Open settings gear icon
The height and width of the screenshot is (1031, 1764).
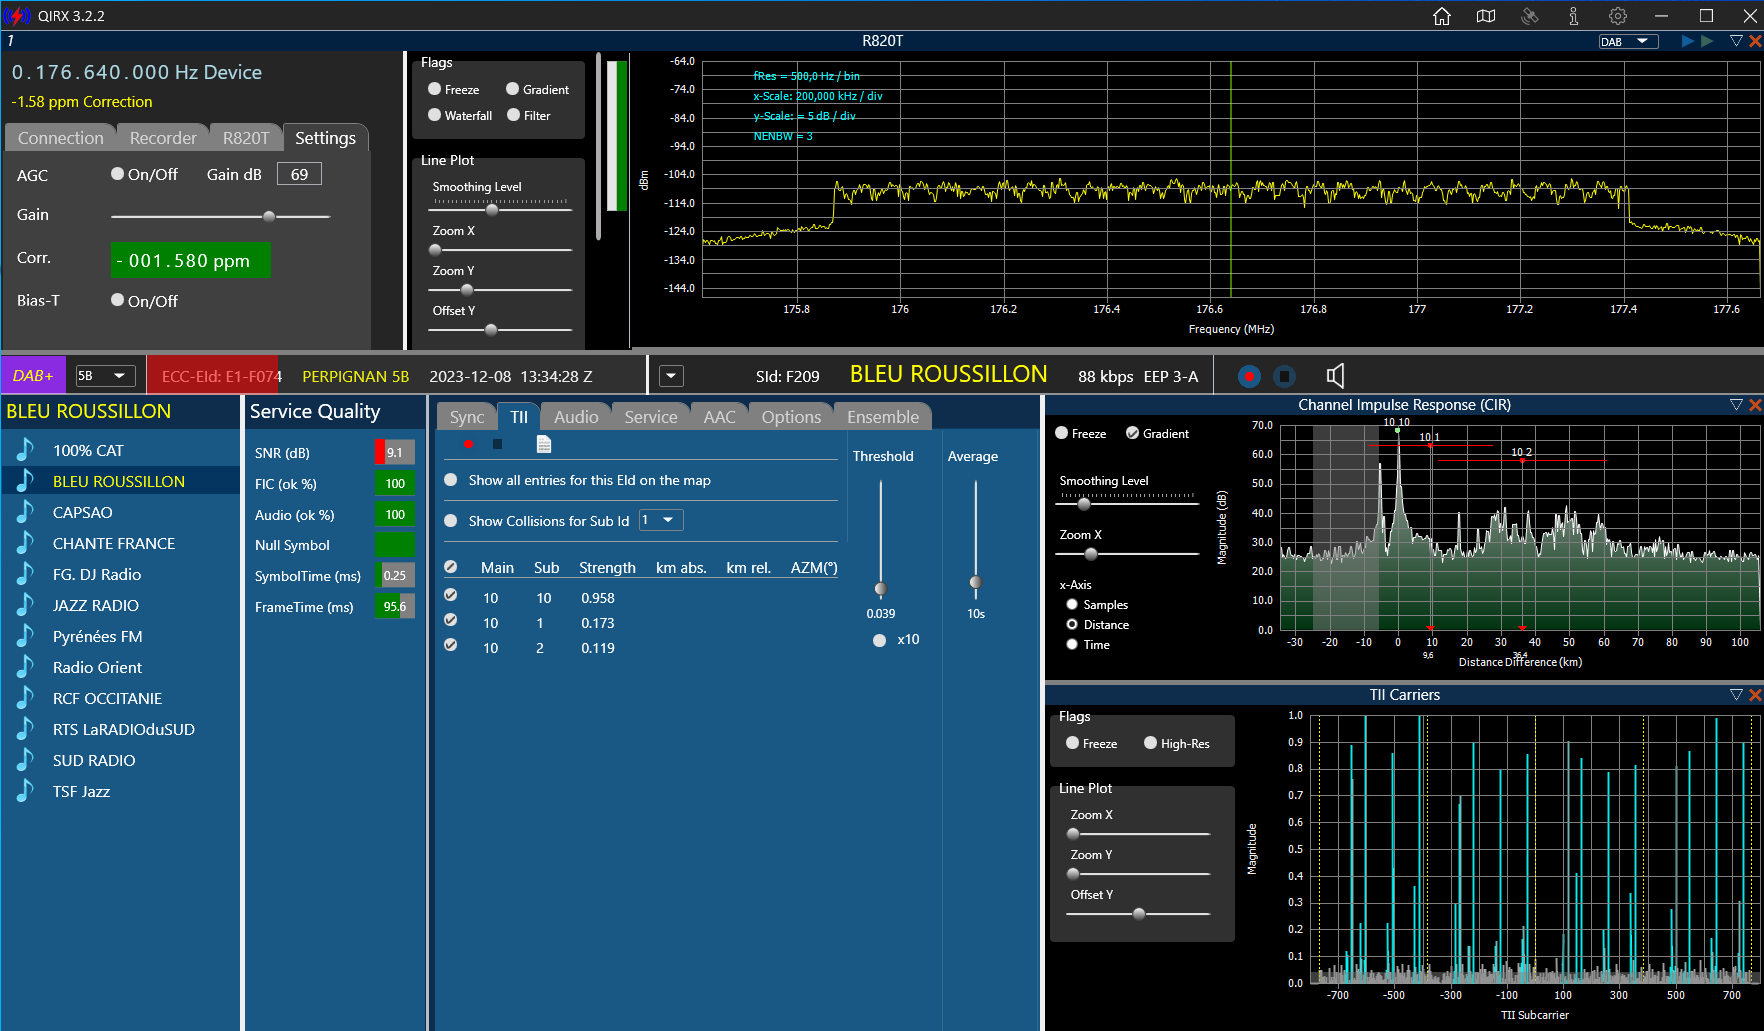pos(1618,16)
